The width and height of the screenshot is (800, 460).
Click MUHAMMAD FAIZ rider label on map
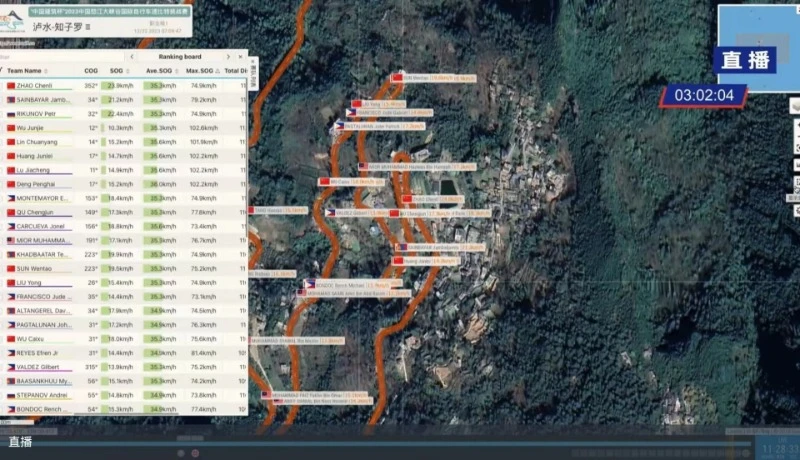tap(315, 395)
